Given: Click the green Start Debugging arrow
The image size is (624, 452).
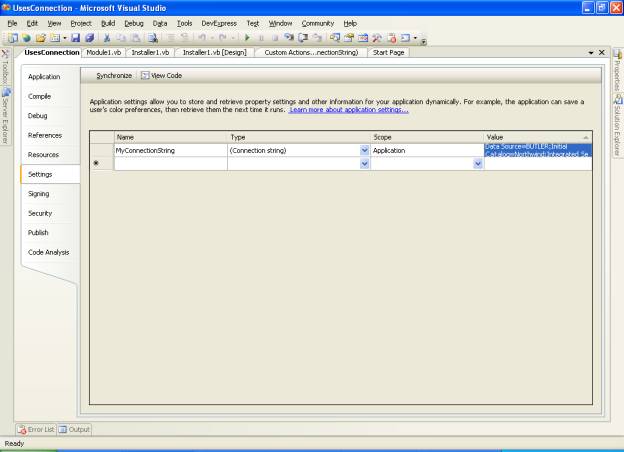Looking at the screenshot, I should 247,38.
